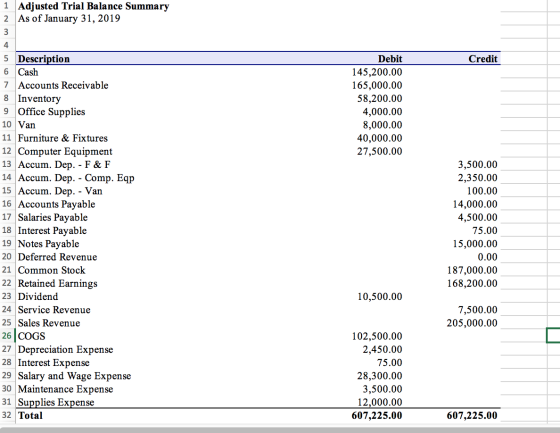Select Accounts Receivable debit 165,000.00
This screenshot has width=560, height=433.
[x=377, y=85]
